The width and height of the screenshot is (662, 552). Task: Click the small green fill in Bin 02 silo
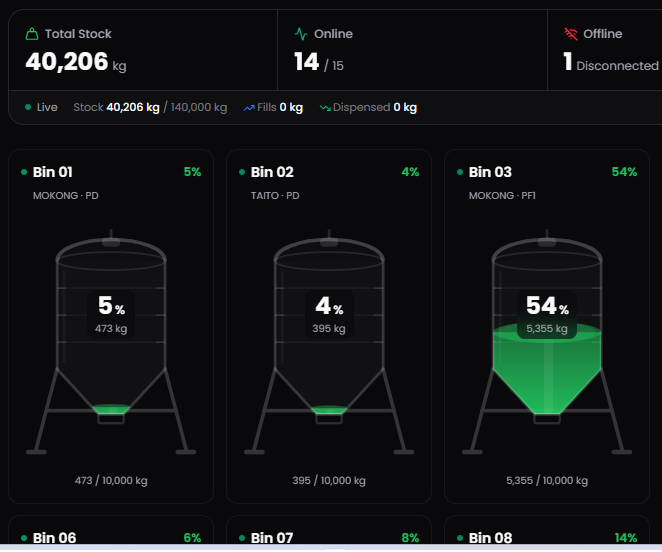click(x=329, y=409)
